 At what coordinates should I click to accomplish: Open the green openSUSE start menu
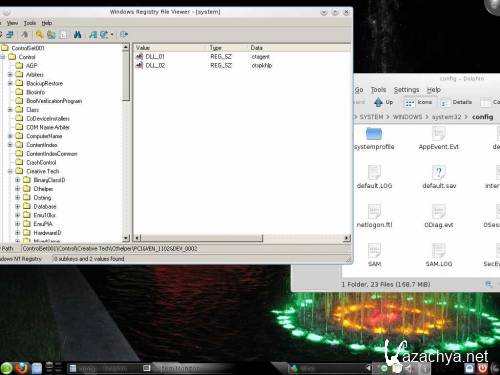6,368
